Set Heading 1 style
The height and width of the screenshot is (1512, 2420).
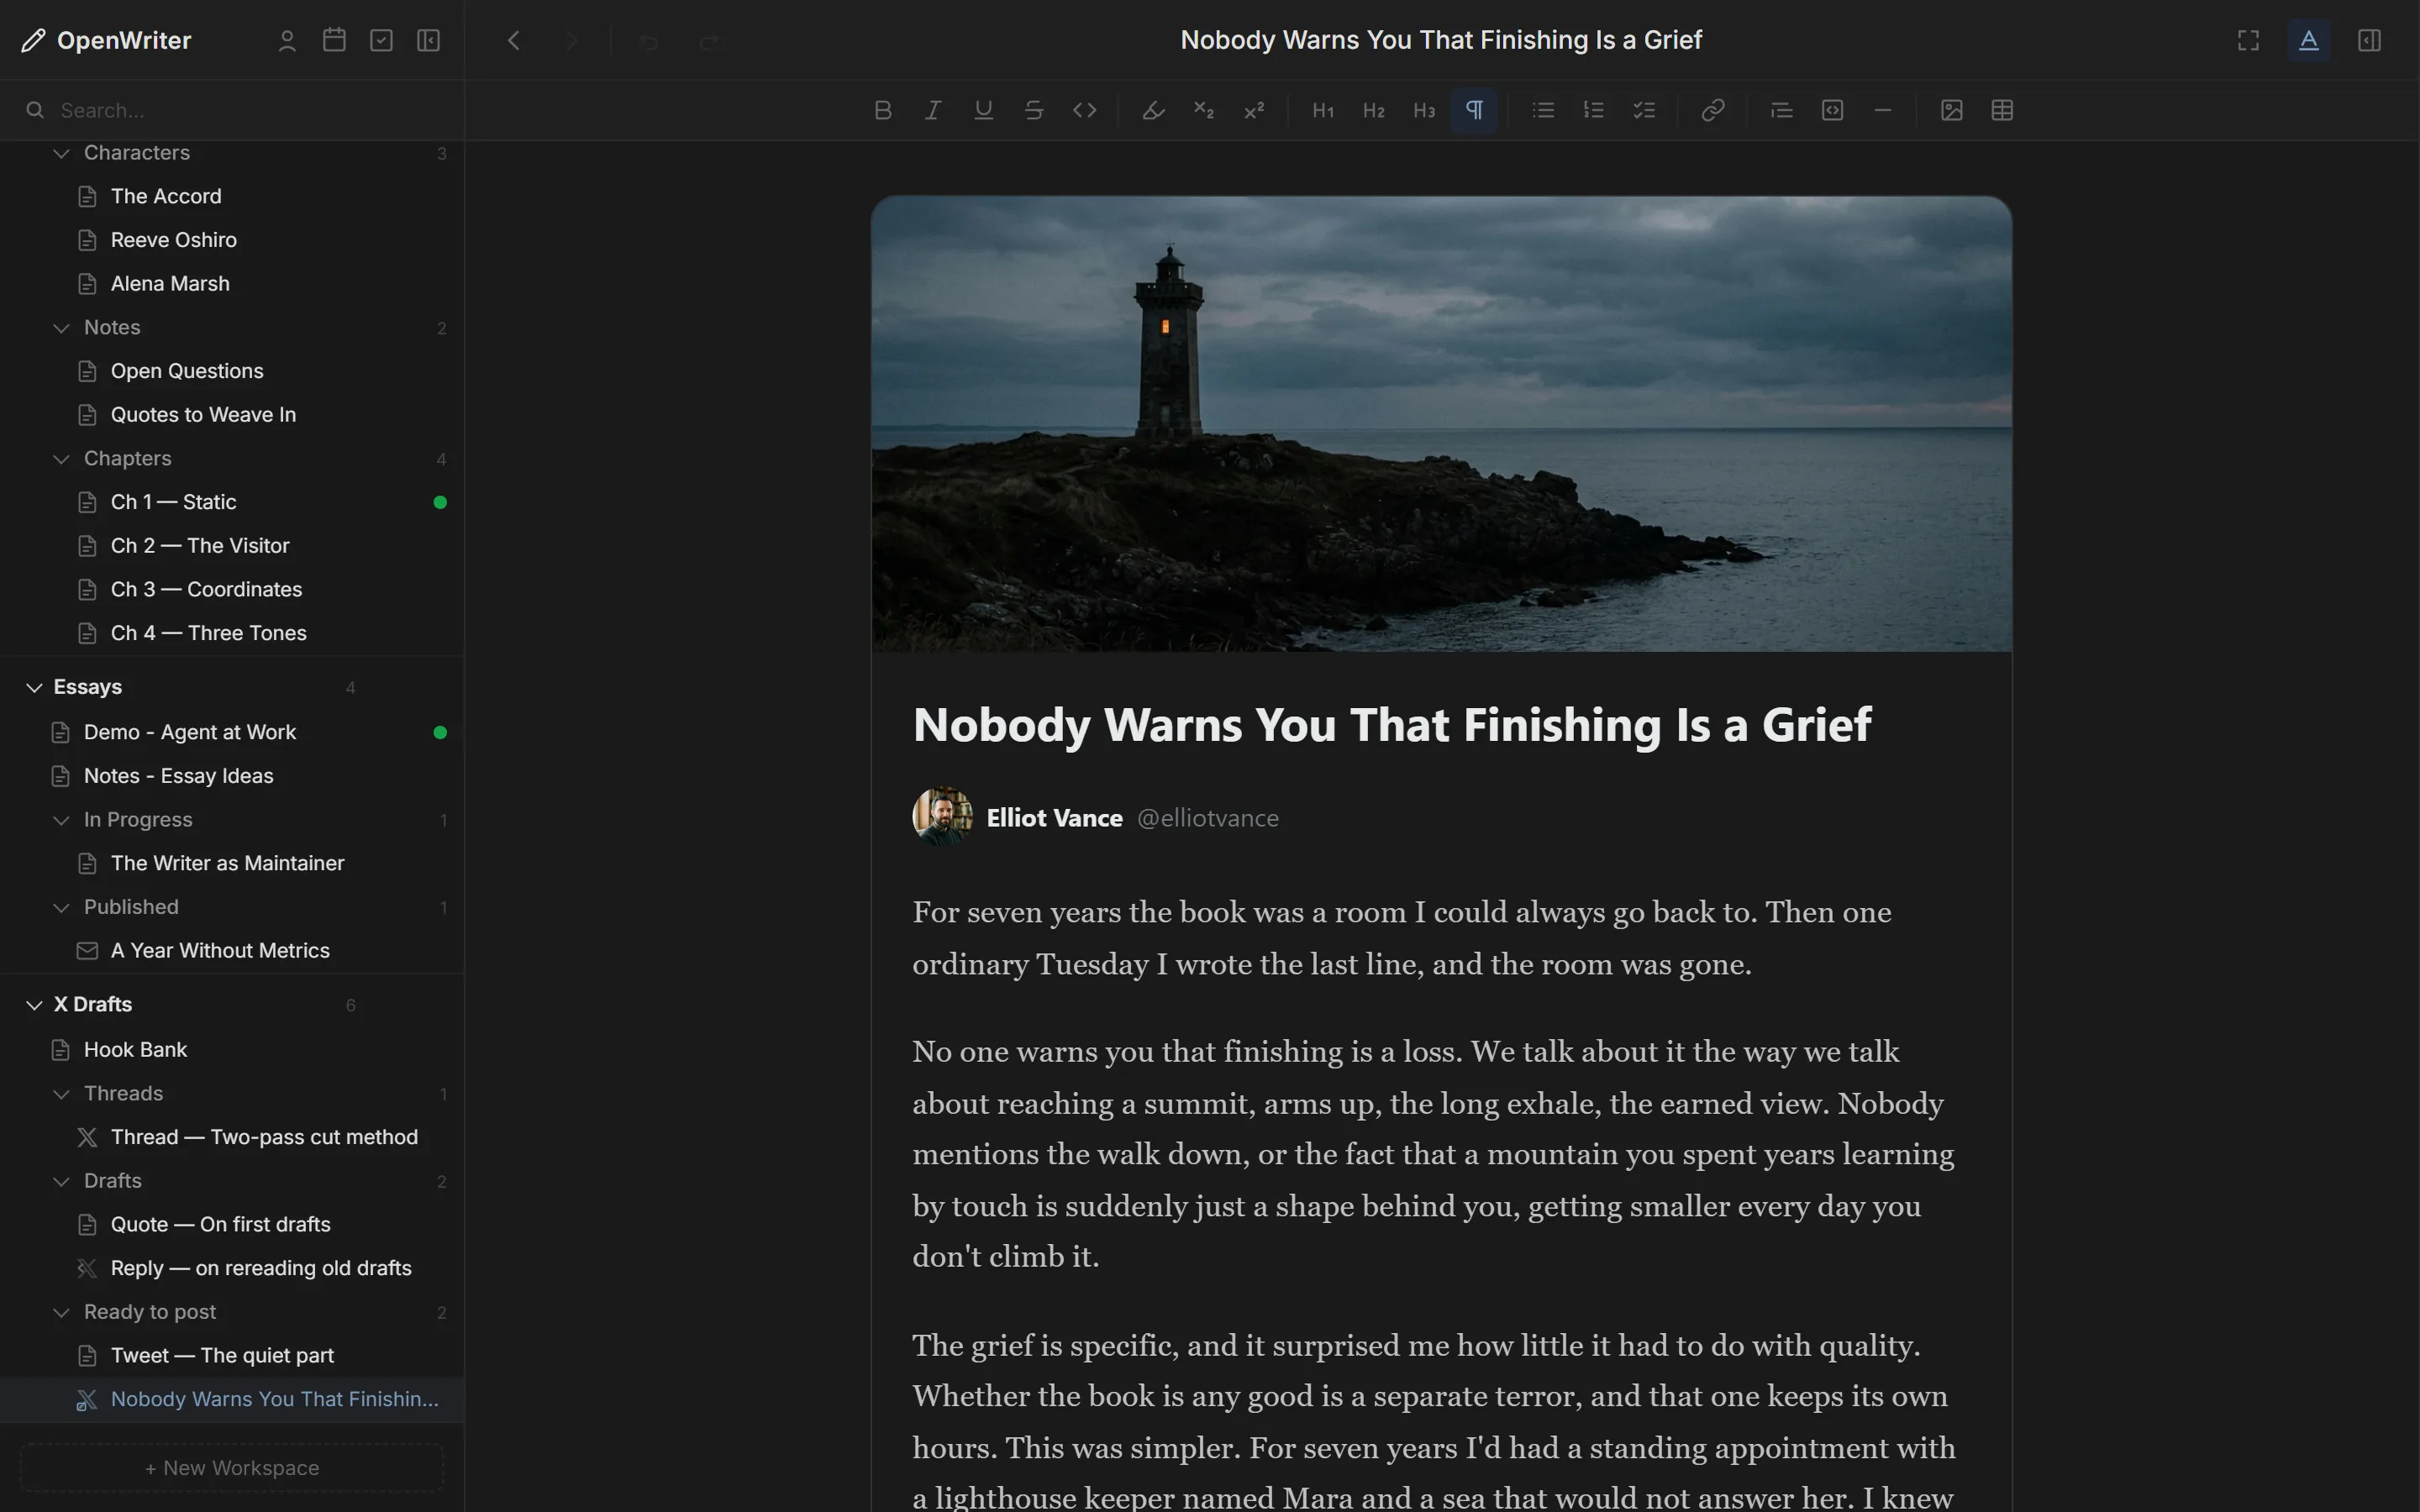point(1323,110)
